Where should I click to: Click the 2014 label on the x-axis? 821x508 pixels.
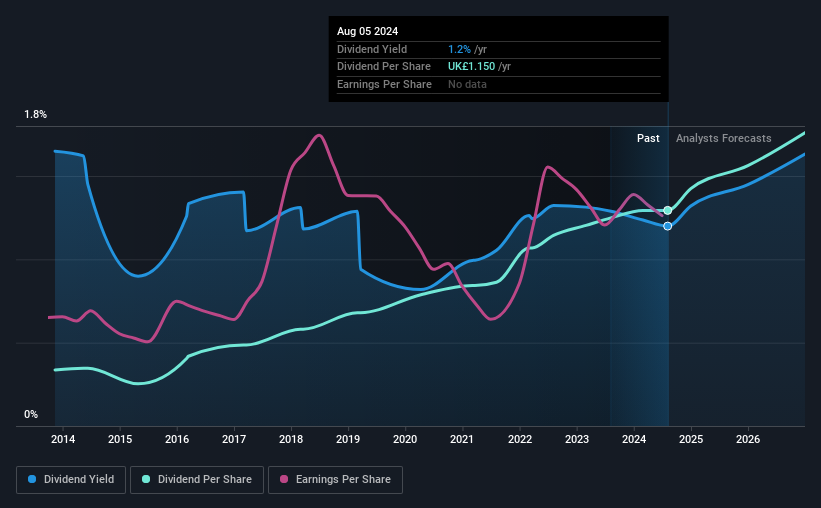(63, 439)
